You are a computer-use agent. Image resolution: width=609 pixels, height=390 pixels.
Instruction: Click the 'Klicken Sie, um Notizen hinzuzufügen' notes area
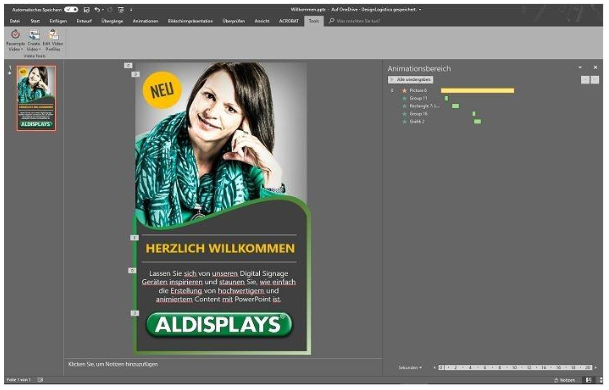(113, 364)
